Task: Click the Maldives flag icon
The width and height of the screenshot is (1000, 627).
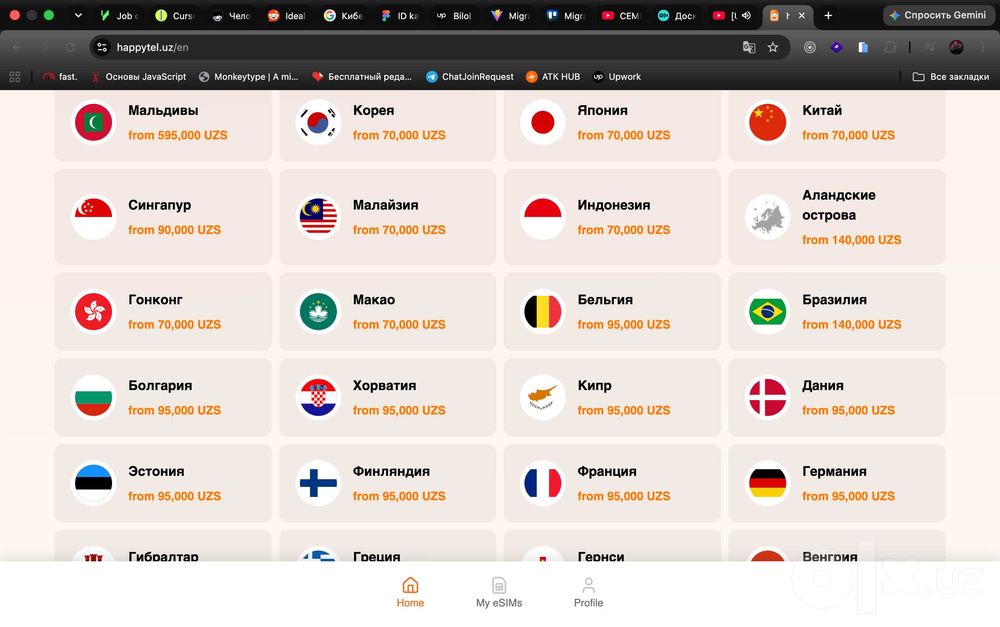Action: (x=94, y=122)
